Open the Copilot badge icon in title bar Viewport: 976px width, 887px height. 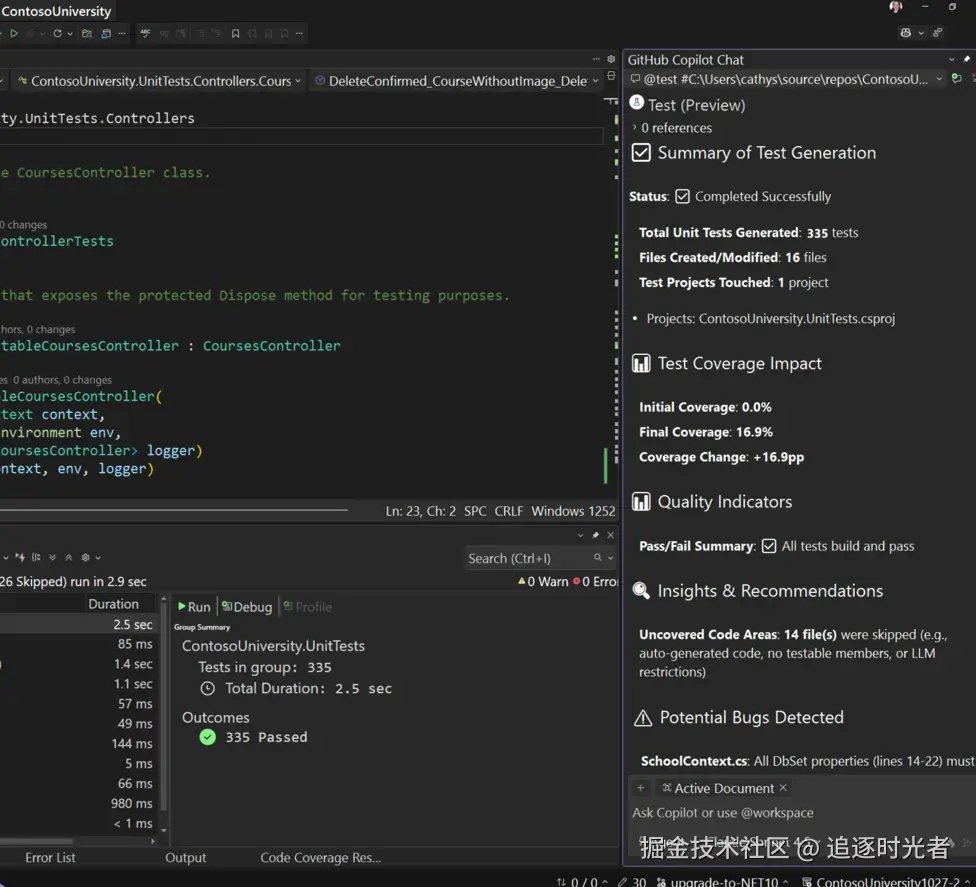(906, 32)
